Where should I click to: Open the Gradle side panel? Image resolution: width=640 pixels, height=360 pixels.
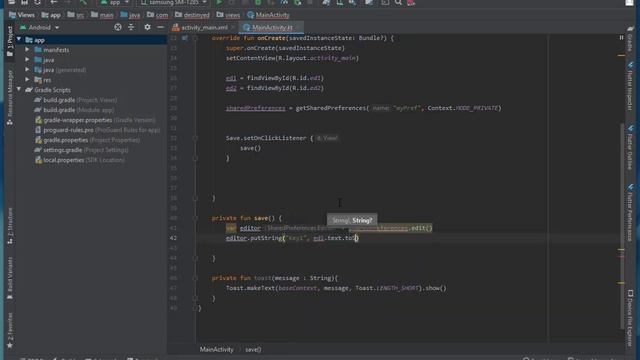click(630, 39)
